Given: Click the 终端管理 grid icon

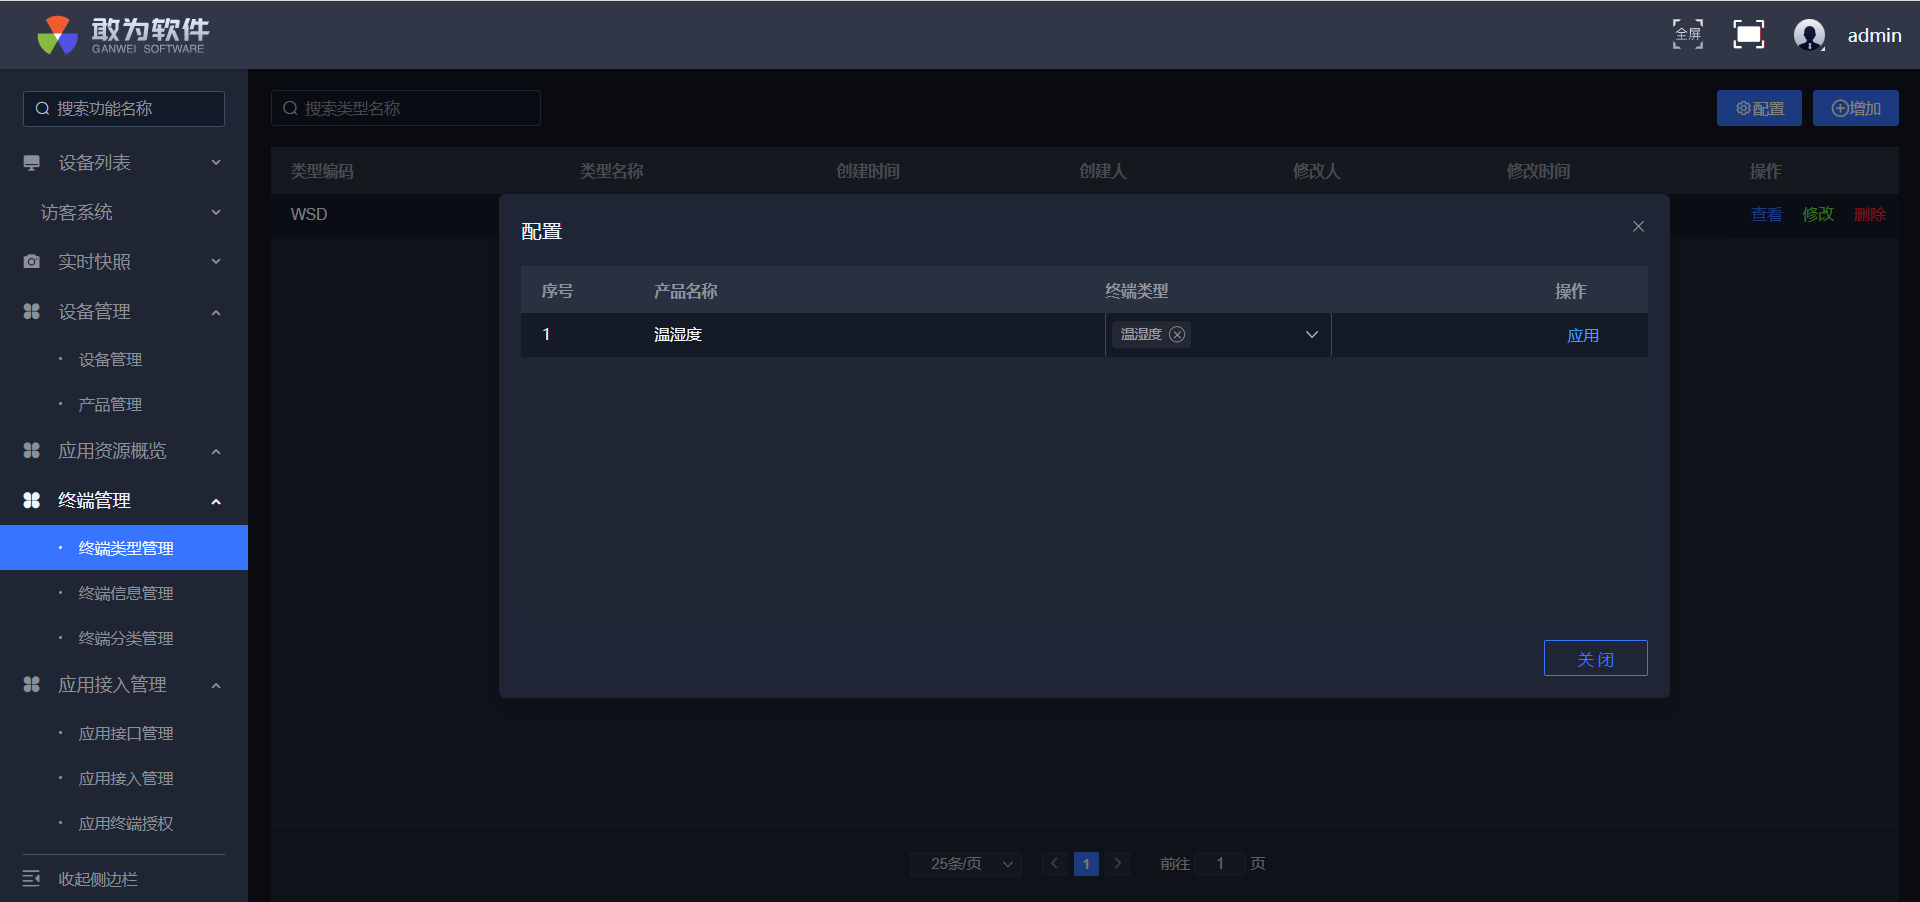Looking at the screenshot, I should [32, 500].
